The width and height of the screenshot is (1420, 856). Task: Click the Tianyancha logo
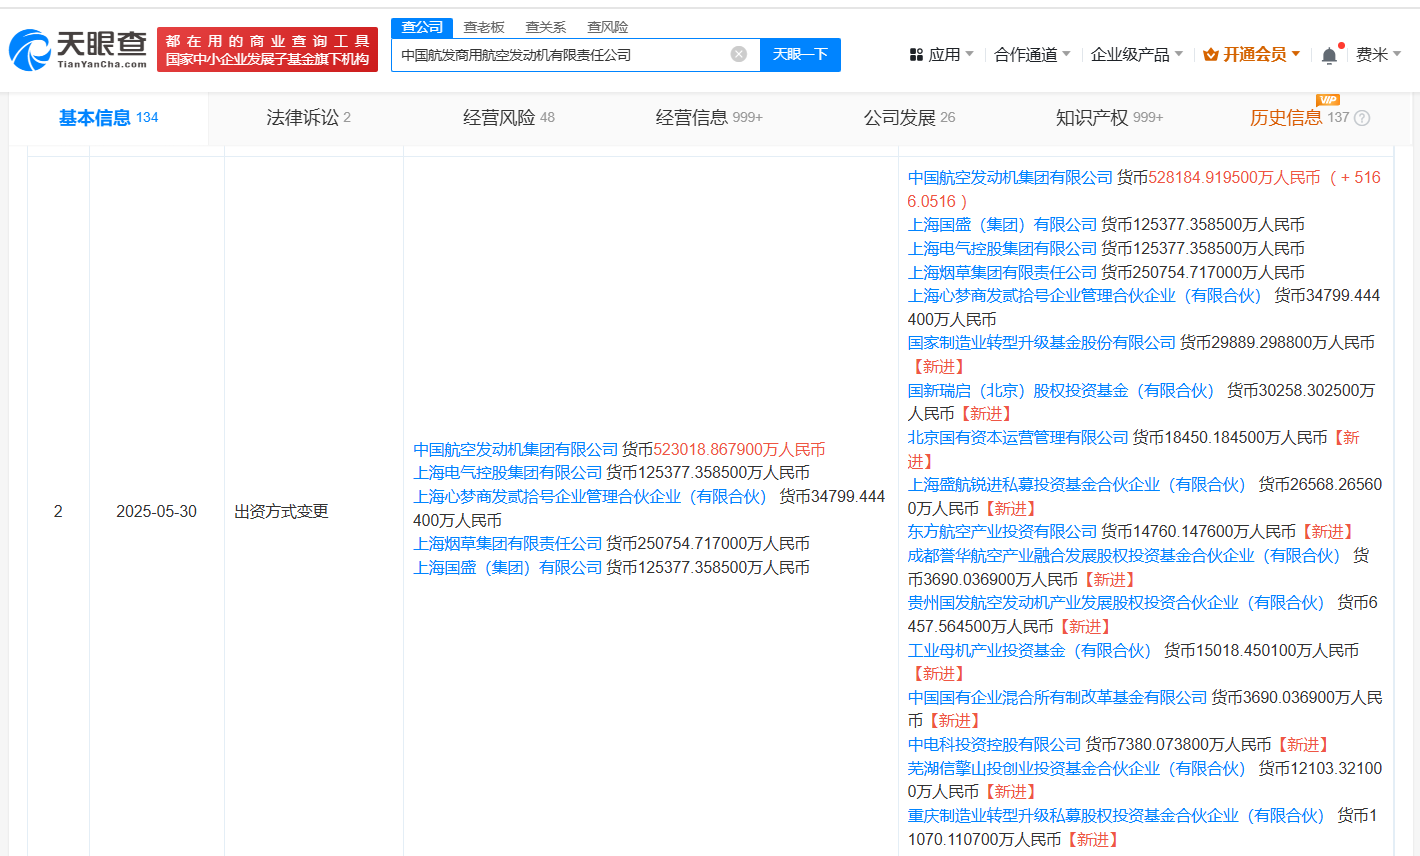[78, 49]
